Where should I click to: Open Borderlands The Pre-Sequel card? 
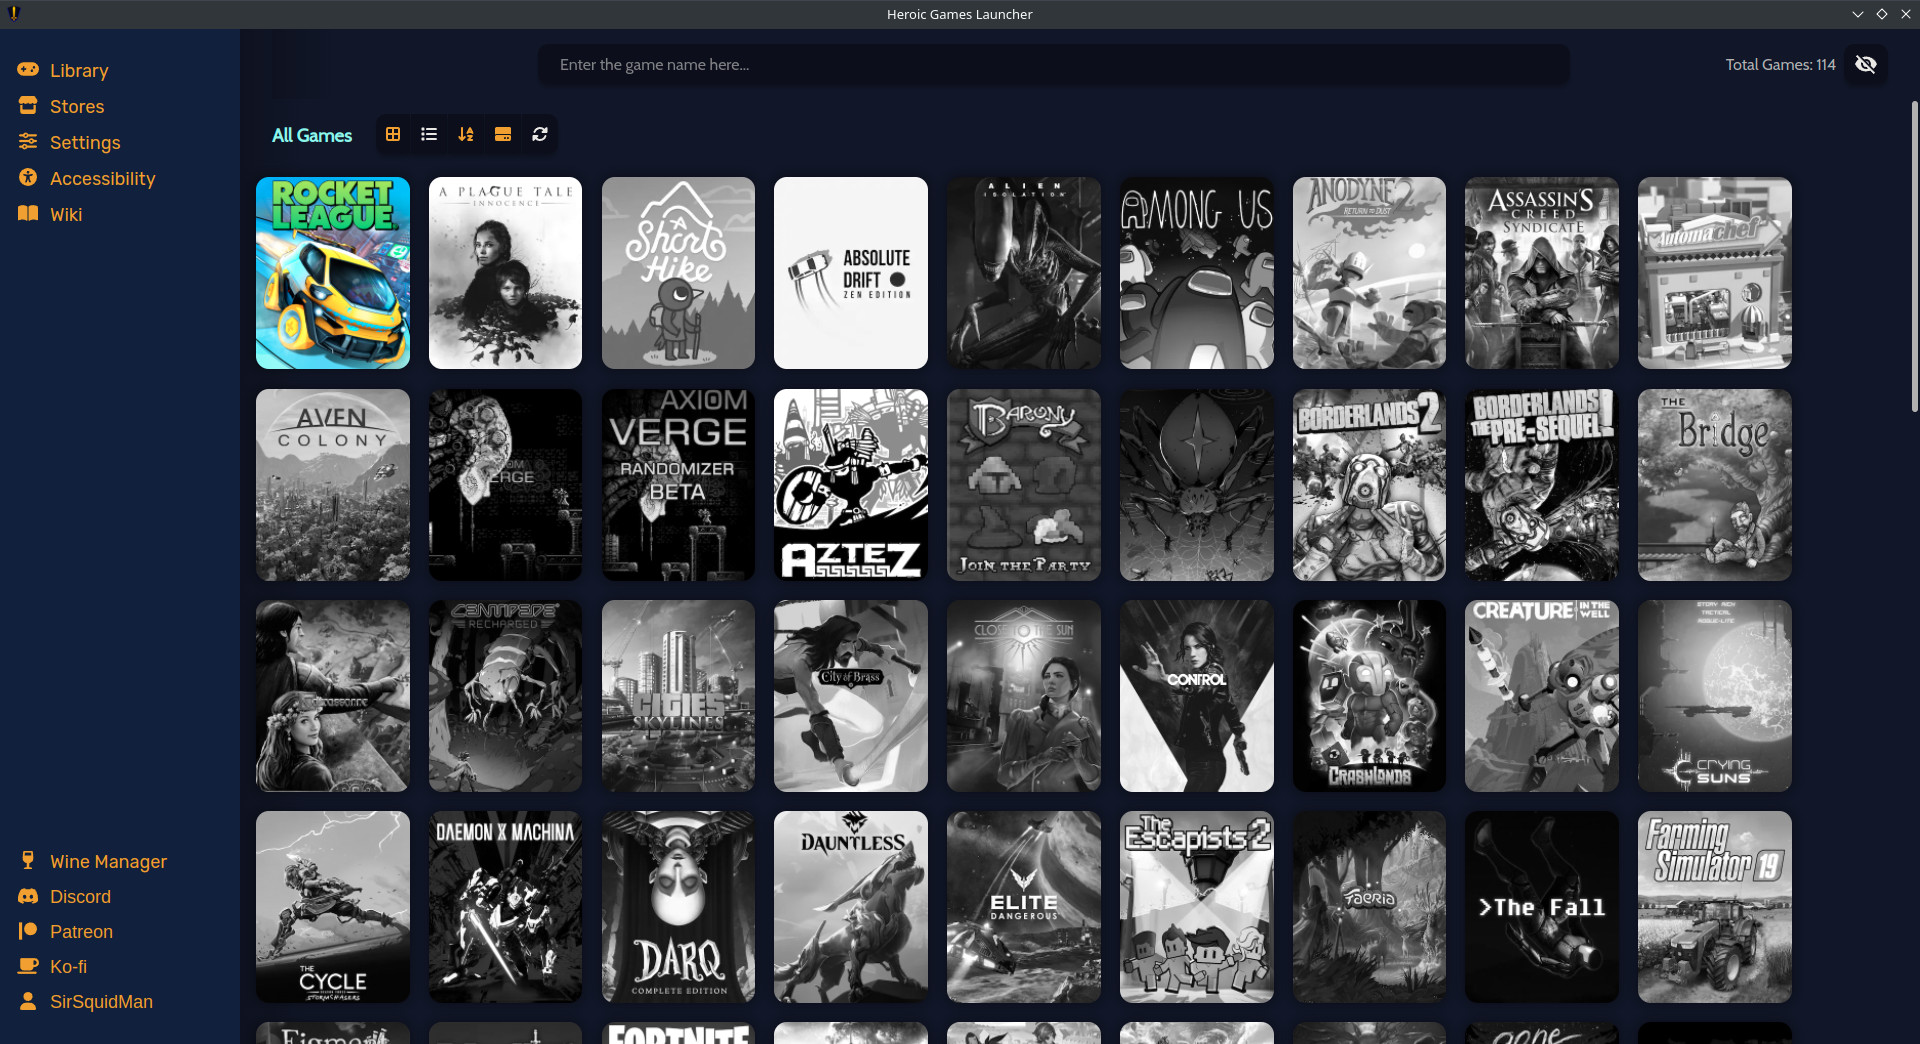click(1542, 485)
